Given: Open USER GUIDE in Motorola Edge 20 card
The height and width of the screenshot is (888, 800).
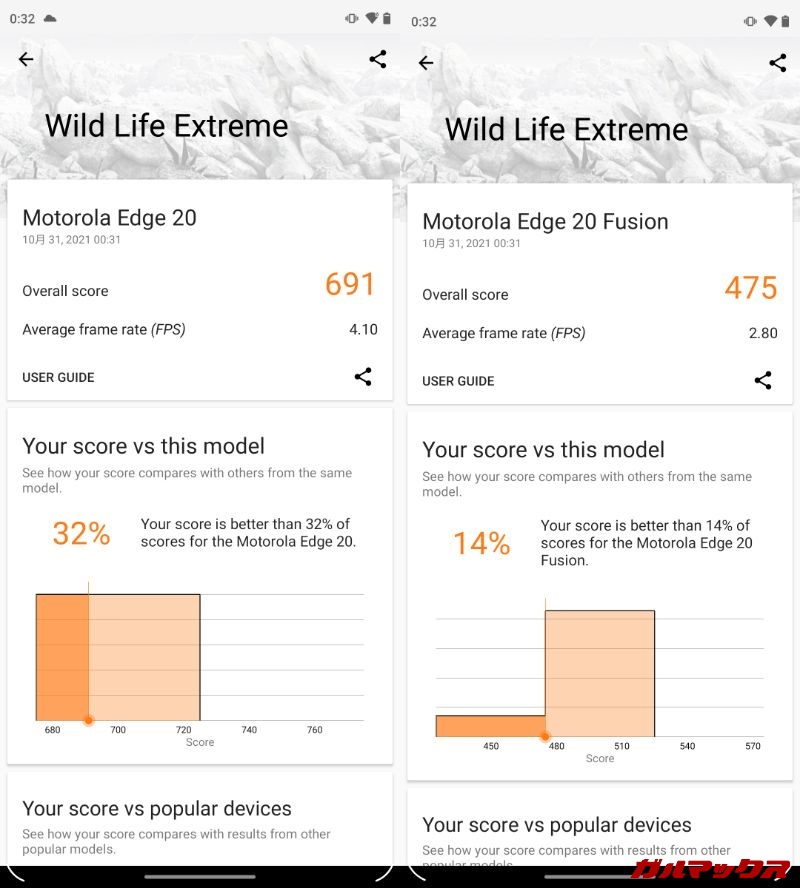Looking at the screenshot, I should pos(58,378).
